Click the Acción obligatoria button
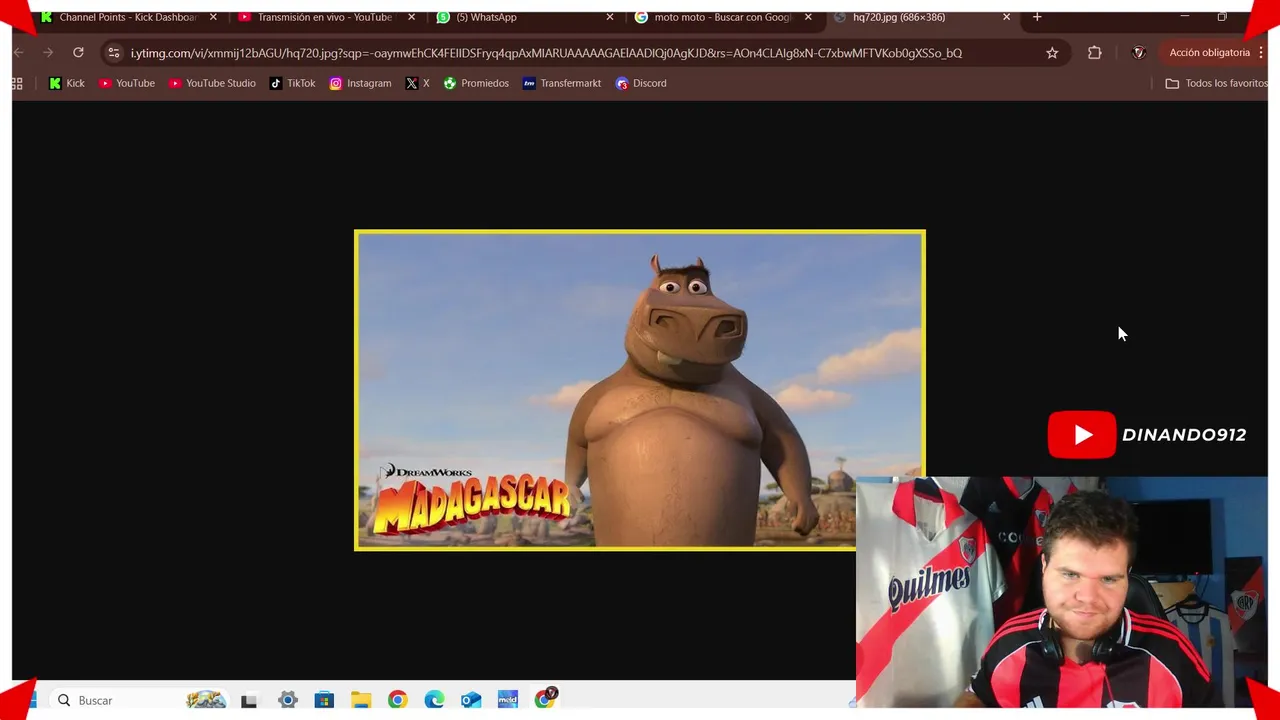This screenshot has width=1280, height=720. coord(1209,53)
